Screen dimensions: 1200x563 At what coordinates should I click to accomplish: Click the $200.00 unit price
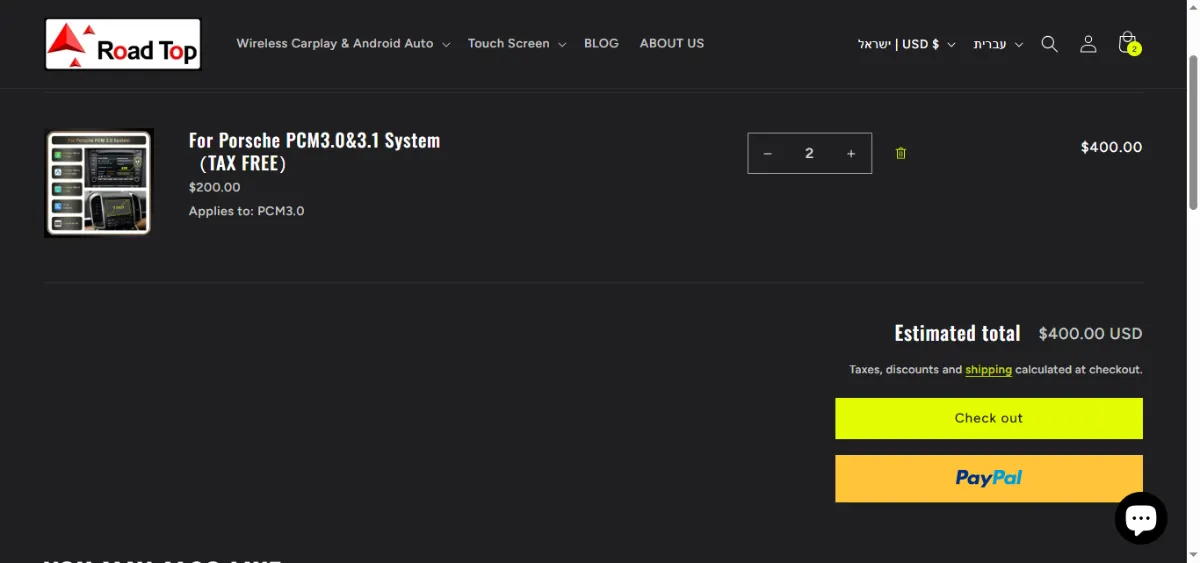(x=215, y=187)
